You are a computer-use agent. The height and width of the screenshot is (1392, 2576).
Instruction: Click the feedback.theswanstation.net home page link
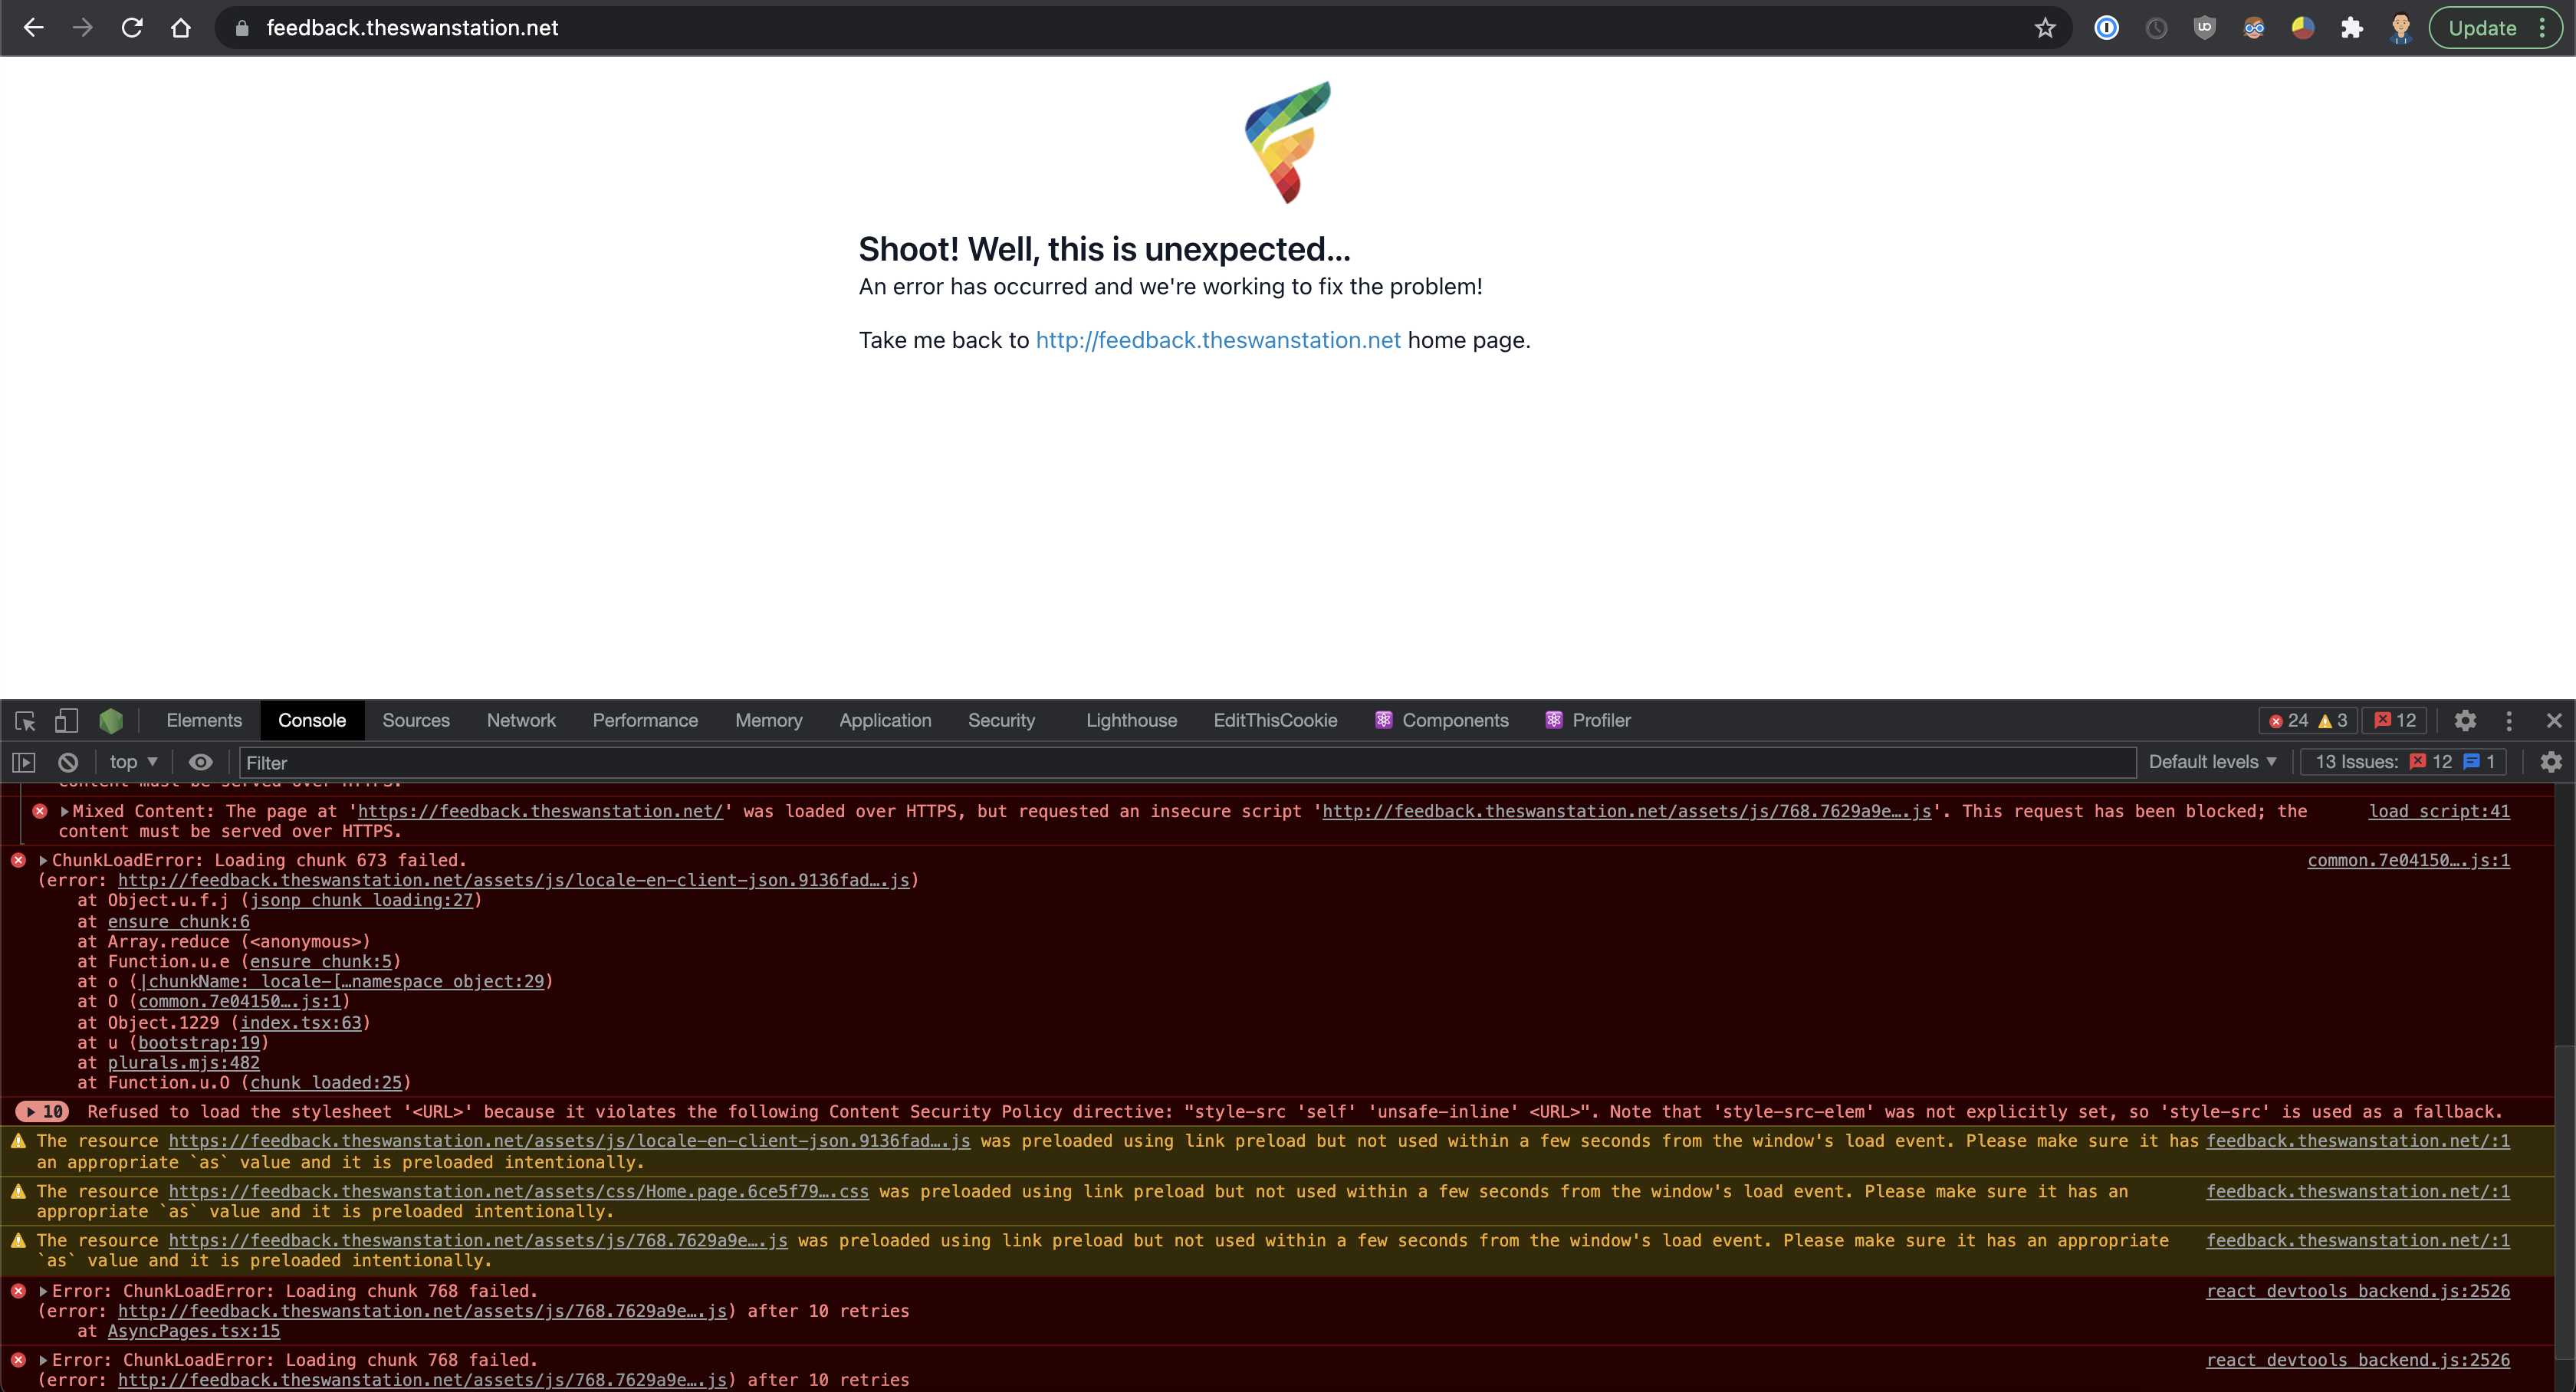[1217, 340]
